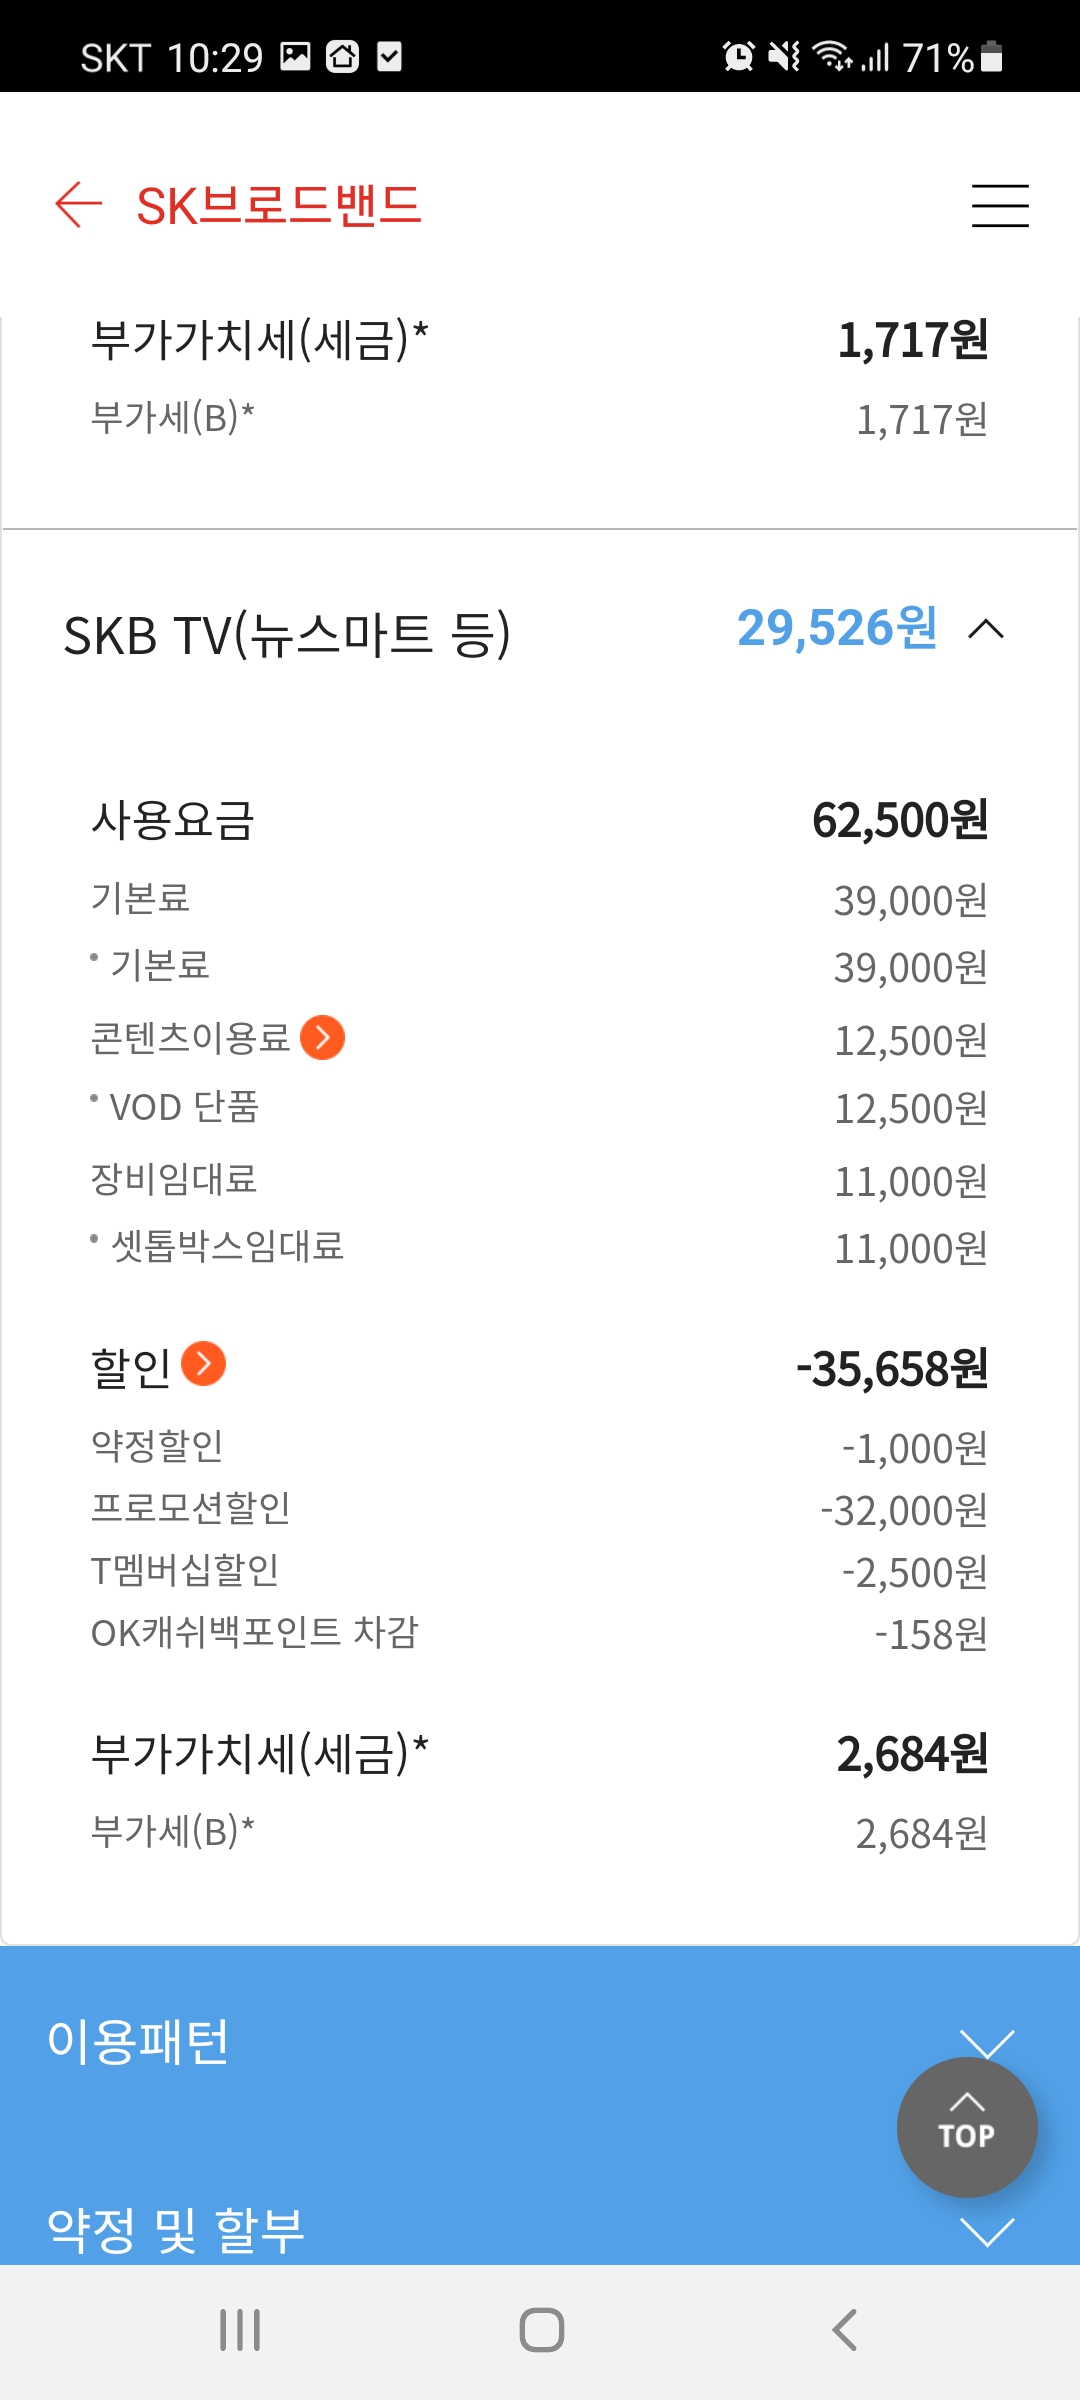
Task: Collapse the SKB TV section chevron
Action: click(986, 630)
